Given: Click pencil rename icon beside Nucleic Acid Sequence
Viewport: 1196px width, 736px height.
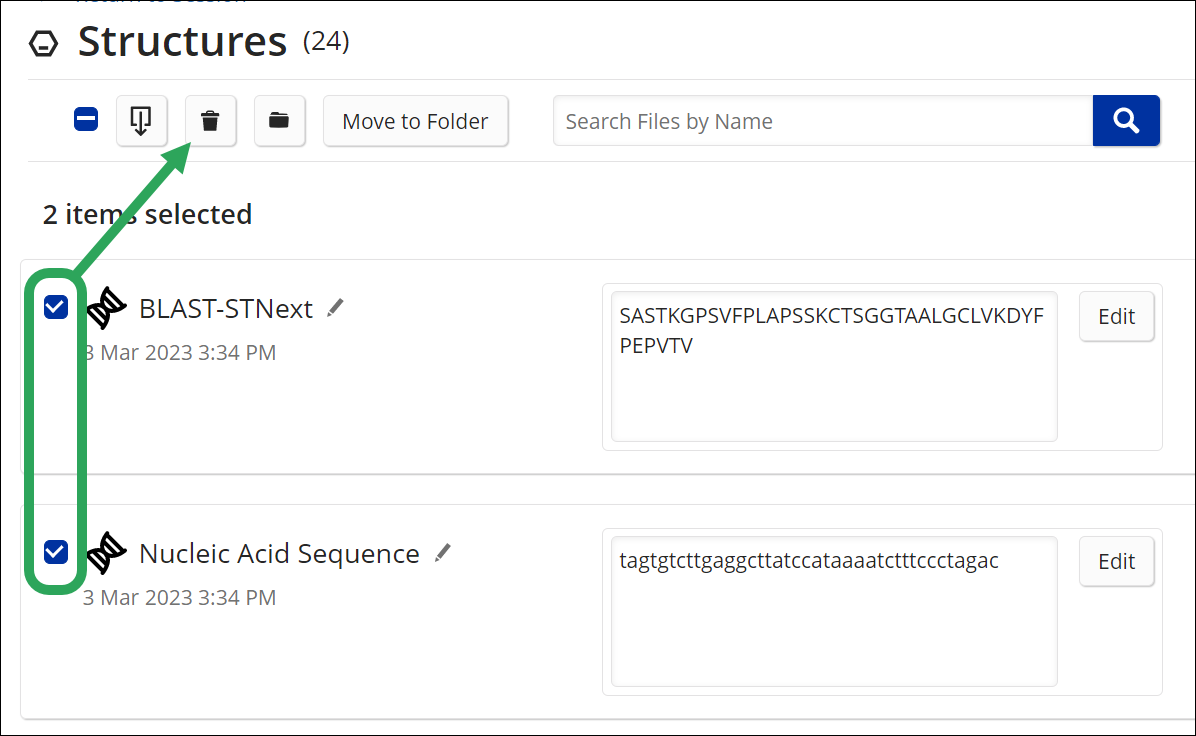Looking at the screenshot, I should (442, 553).
